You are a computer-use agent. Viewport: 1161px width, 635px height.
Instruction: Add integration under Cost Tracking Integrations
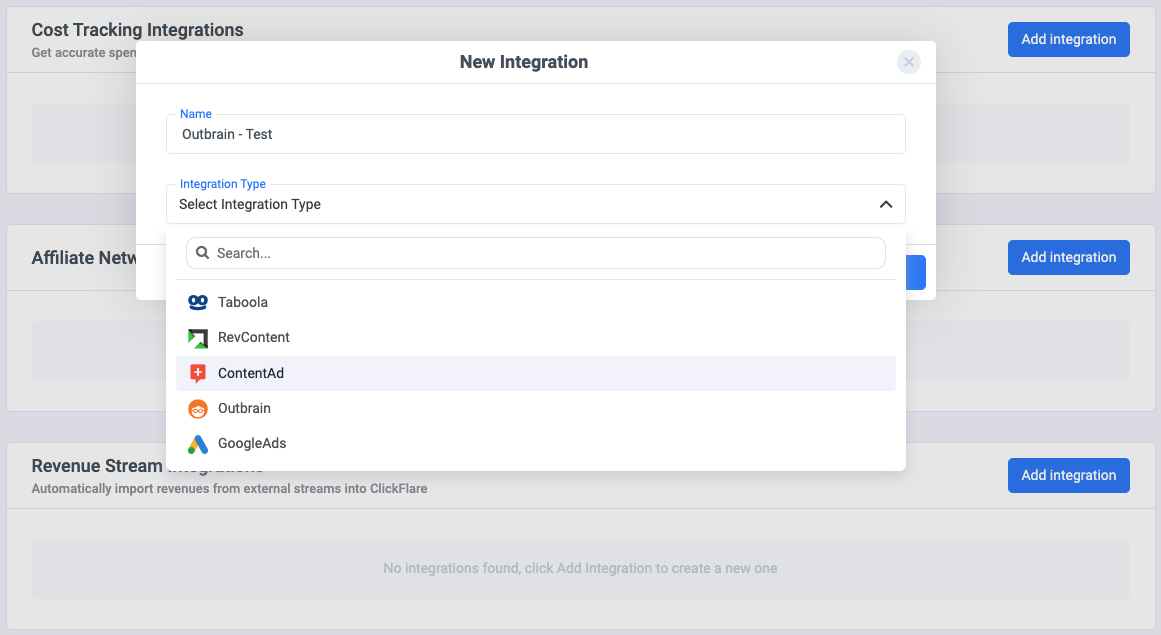pos(1068,39)
